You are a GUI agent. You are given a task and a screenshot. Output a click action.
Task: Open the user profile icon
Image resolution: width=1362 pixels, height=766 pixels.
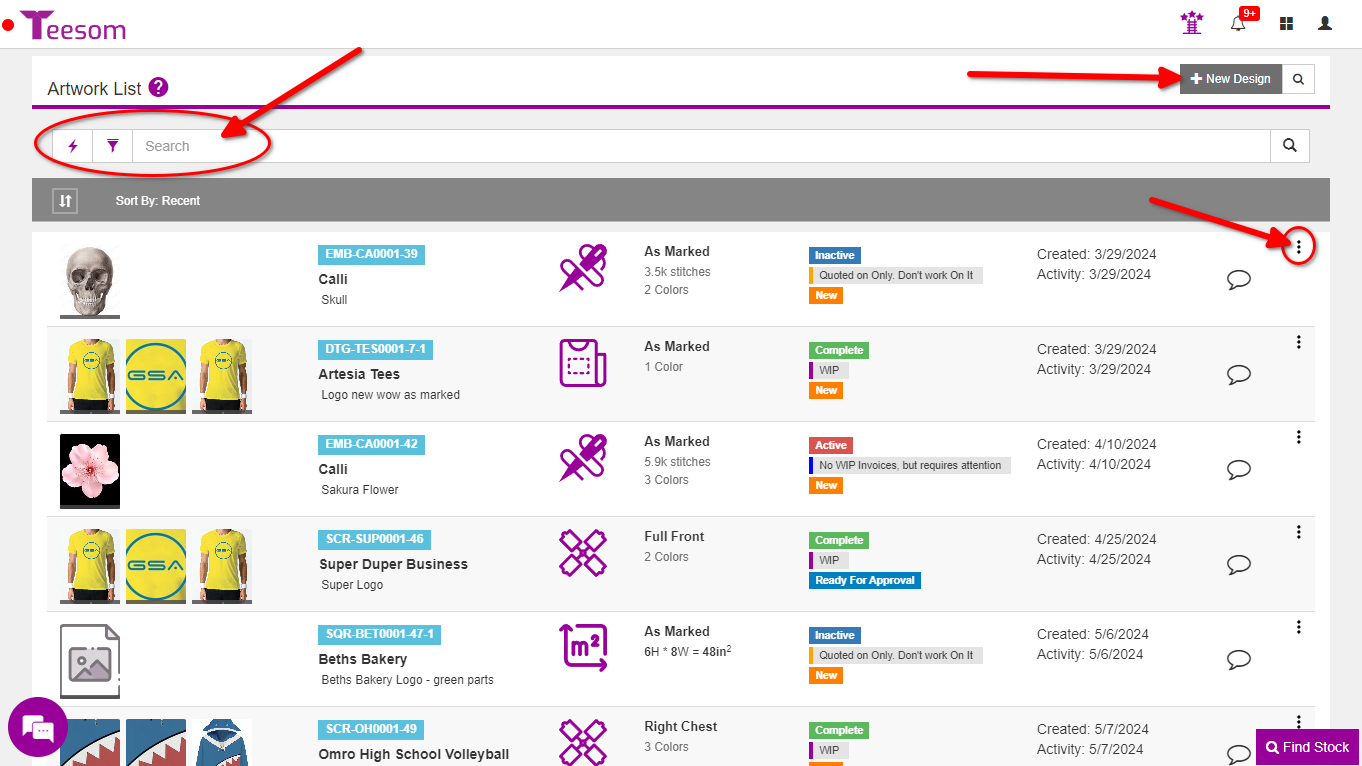[x=1325, y=23]
